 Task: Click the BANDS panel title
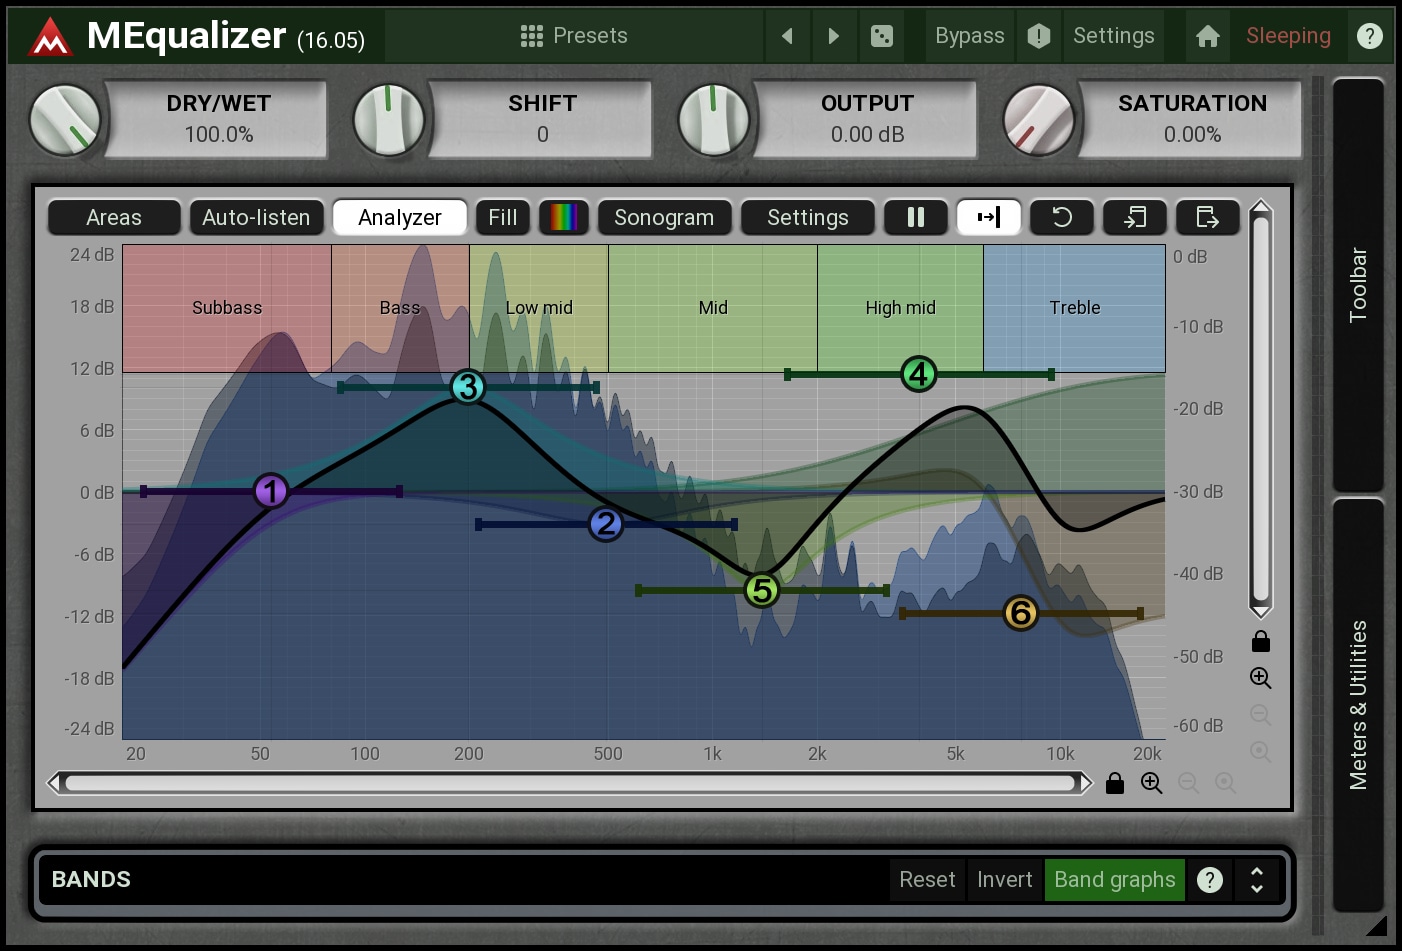(x=91, y=880)
